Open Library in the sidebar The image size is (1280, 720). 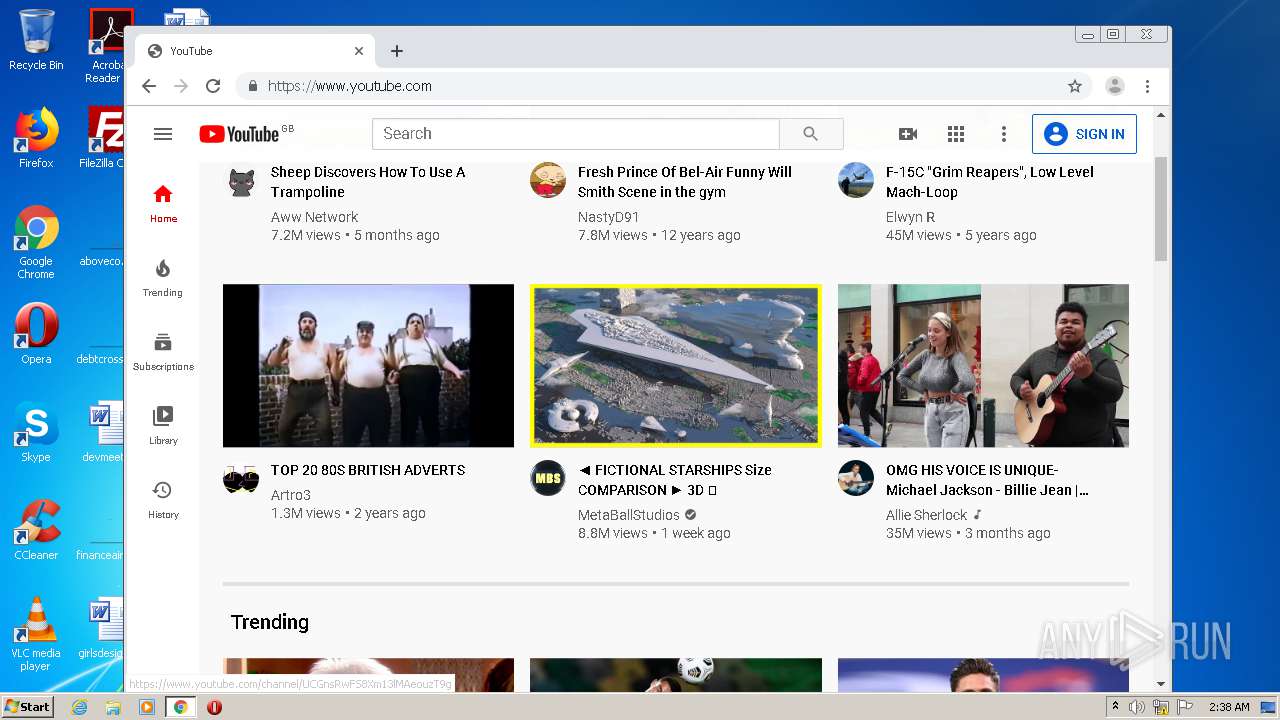click(163, 426)
